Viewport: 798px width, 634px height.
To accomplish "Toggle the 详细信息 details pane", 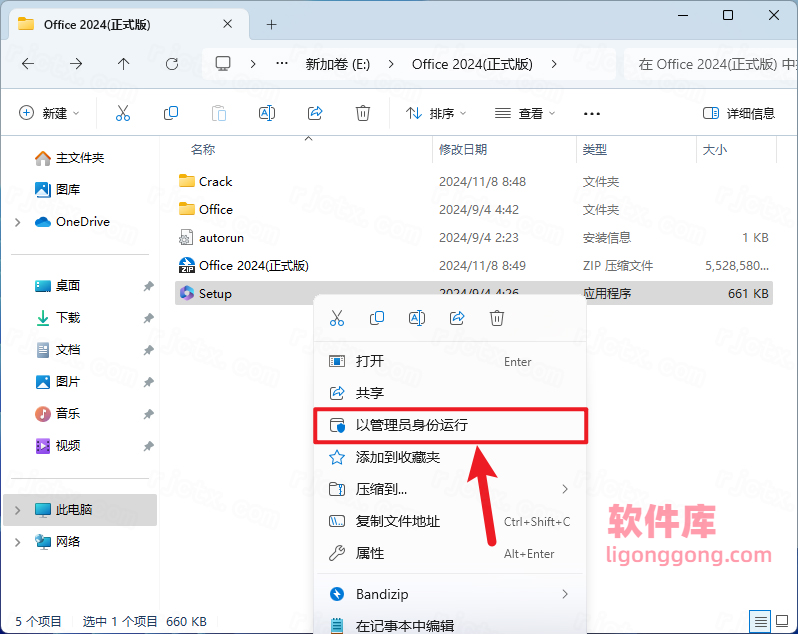I will (738, 113).
